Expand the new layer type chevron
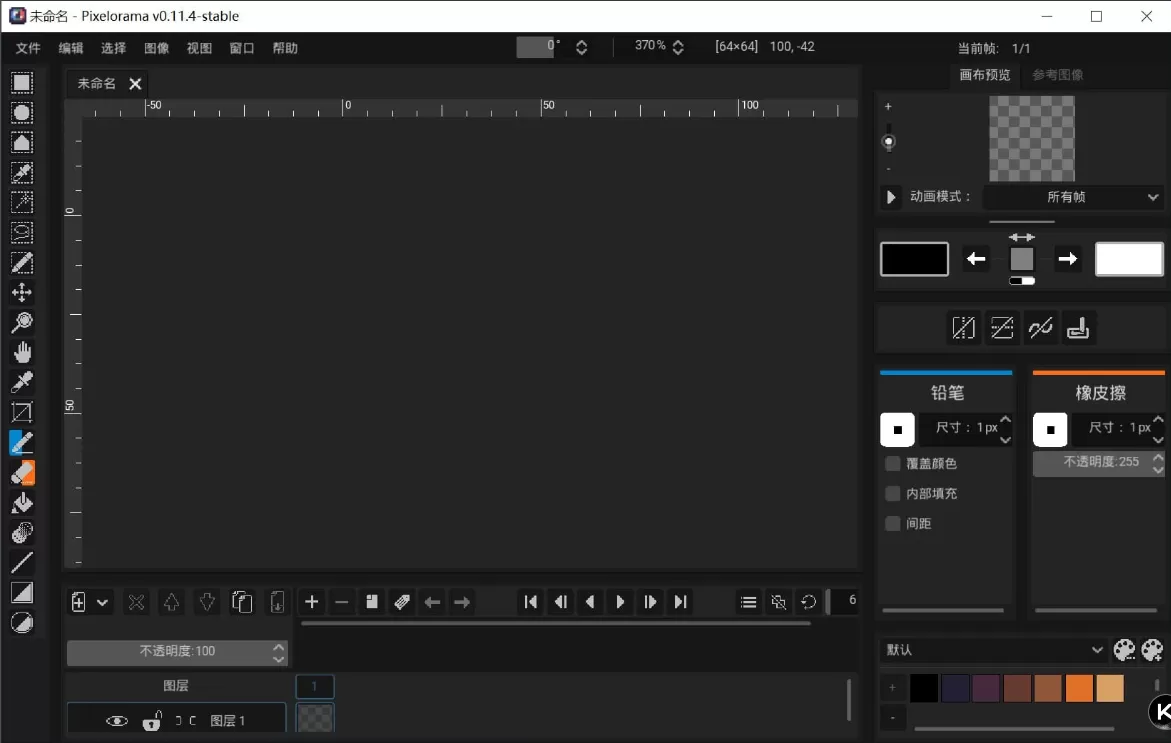 103,601
